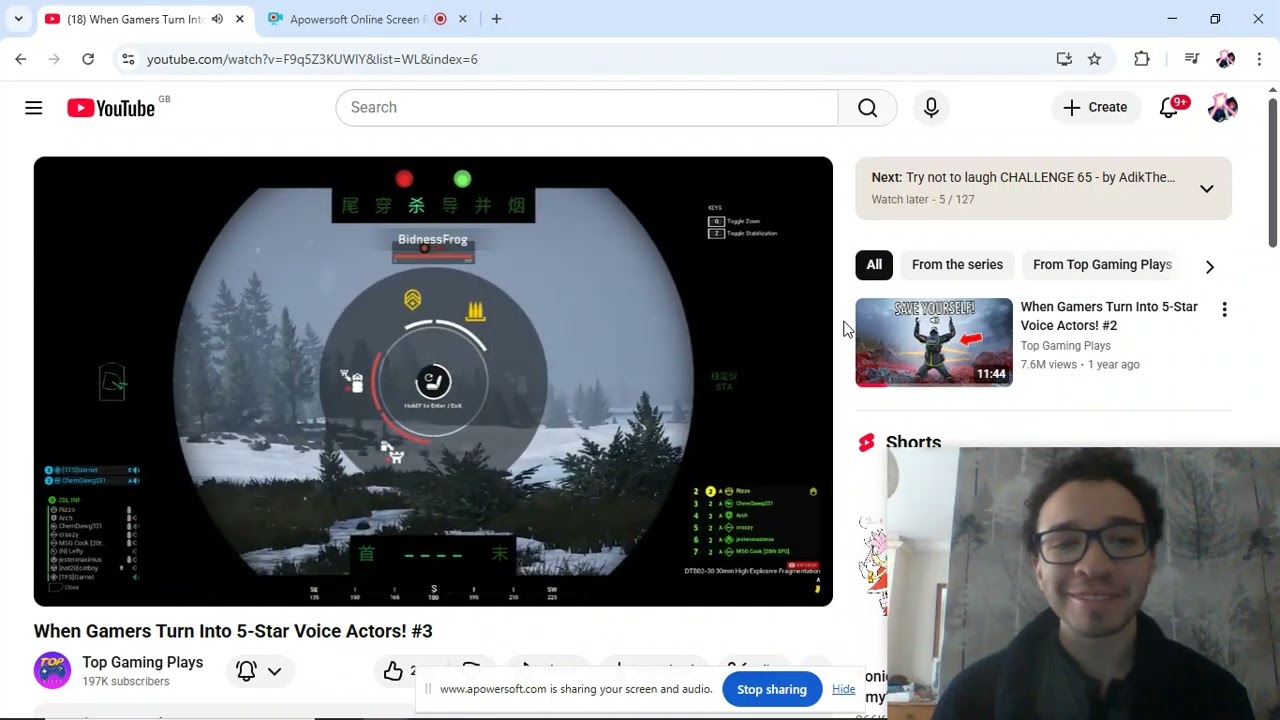Open suggested video 5-Star Voice Actors #2 title
The height and width of the screenshot is (720, 1280).
click(x=1109, y=316)
